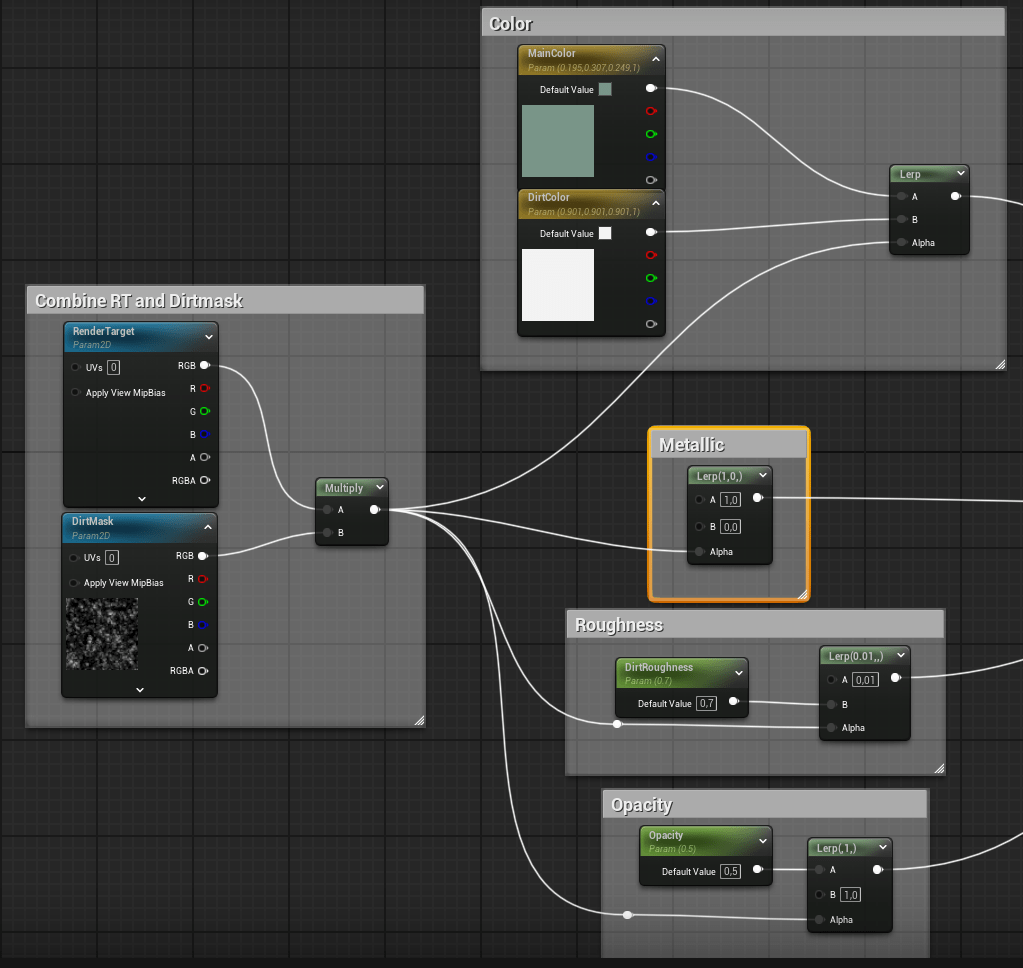Image resolution: width=1023 pixels, height=968 pixels.
Task: Click the RGBA output pin on RenderTarget node
Action: pyautogui.click(x=204, y=480)
